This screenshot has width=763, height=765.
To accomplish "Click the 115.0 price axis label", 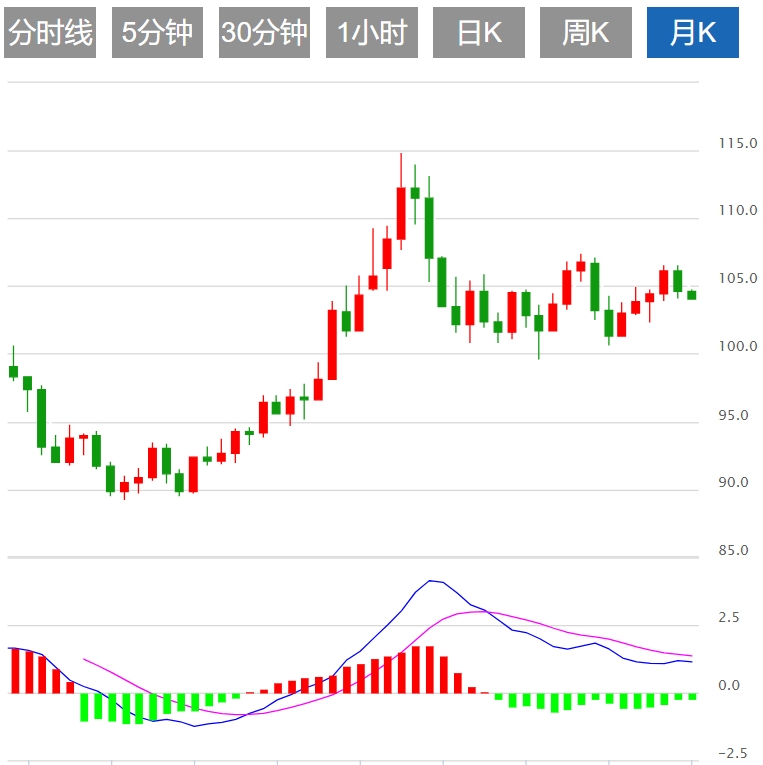I will click(x=738, y=143).
